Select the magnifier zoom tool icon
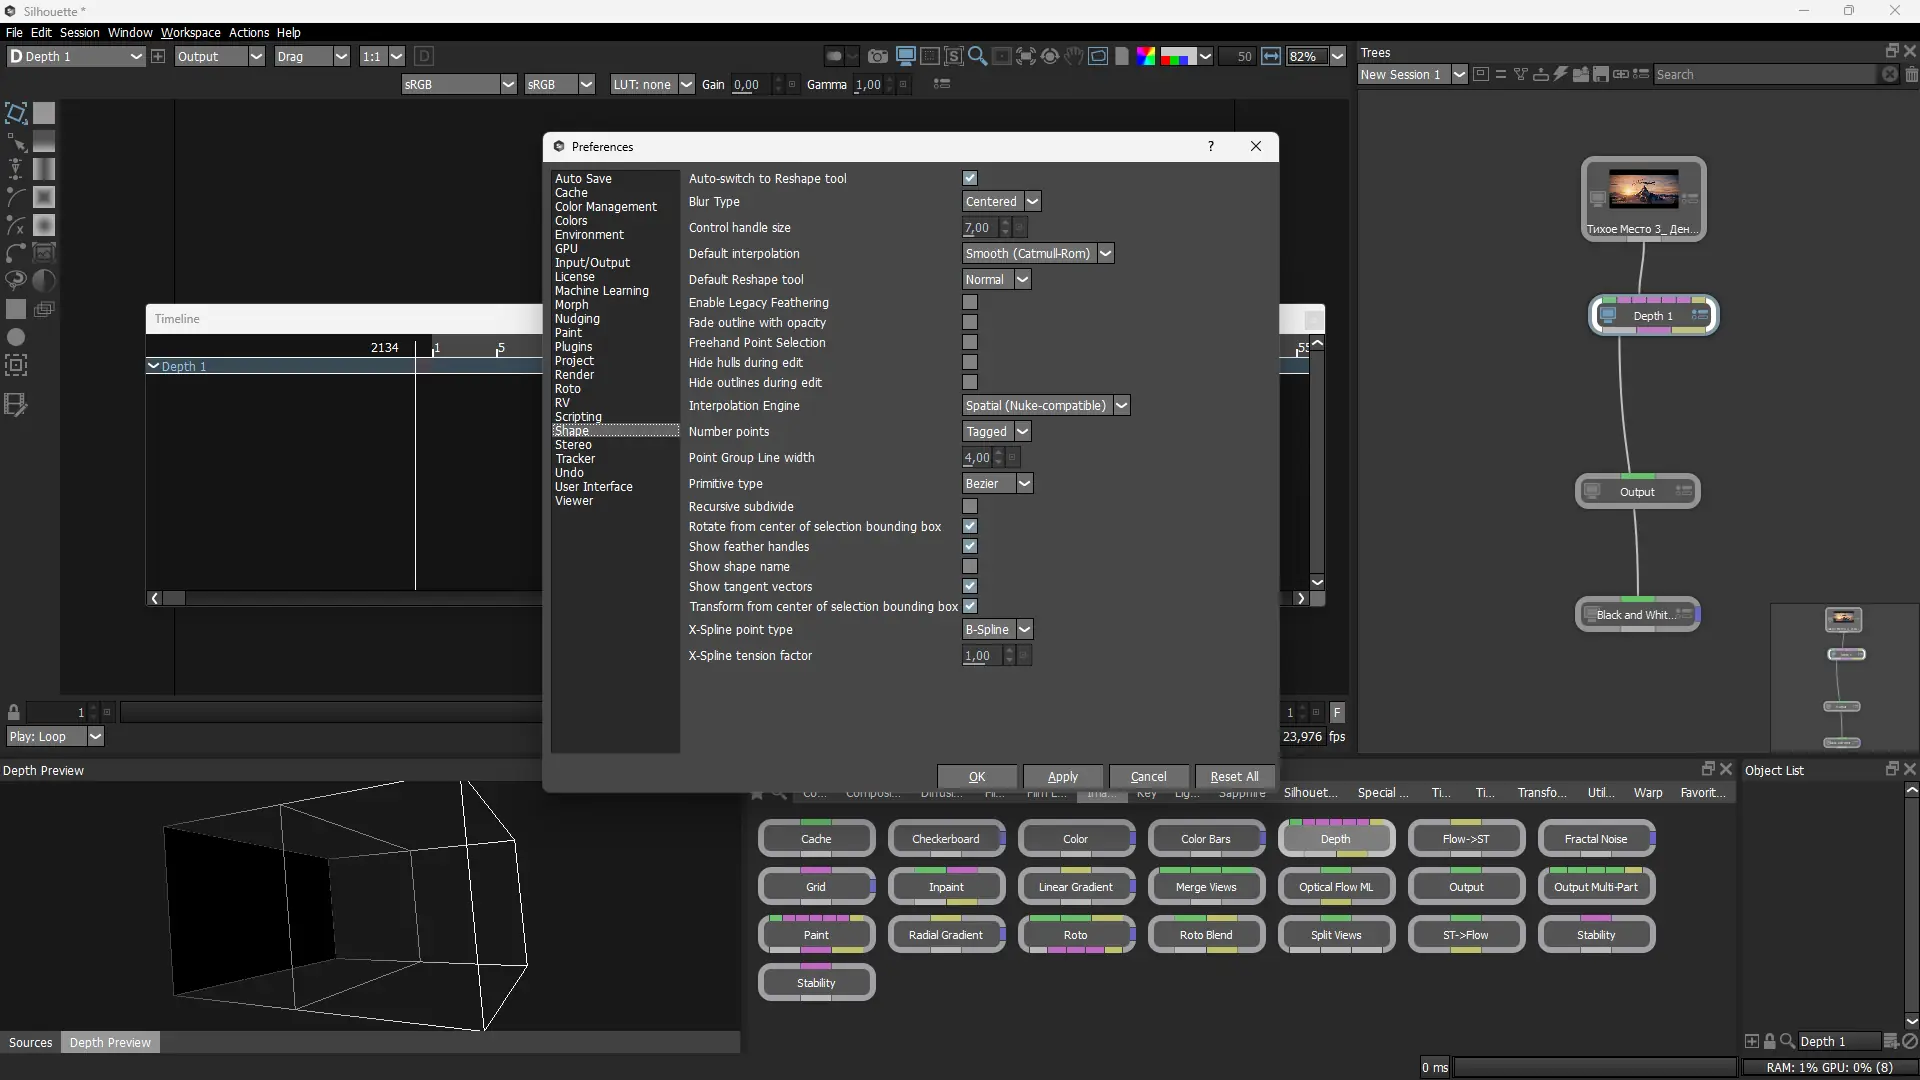 pyautogui.click(x=977, y=57)
